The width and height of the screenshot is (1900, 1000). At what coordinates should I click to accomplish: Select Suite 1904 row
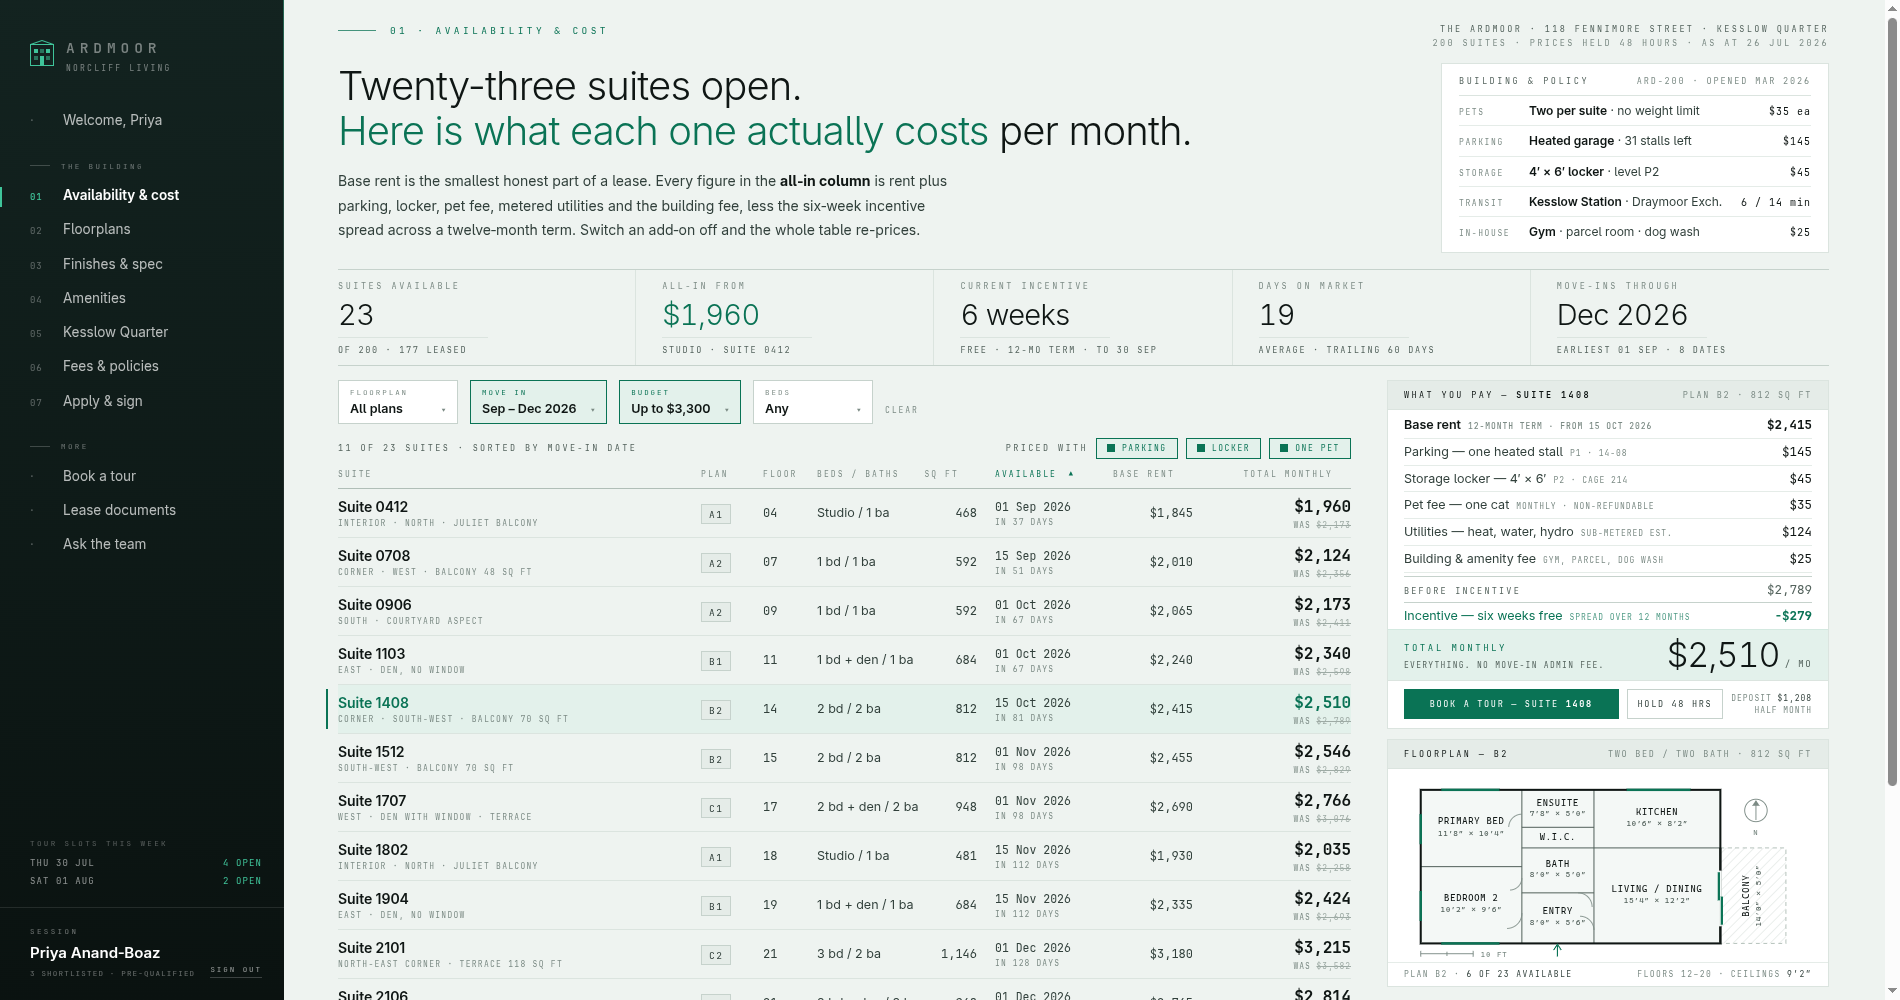click(844, 905)
